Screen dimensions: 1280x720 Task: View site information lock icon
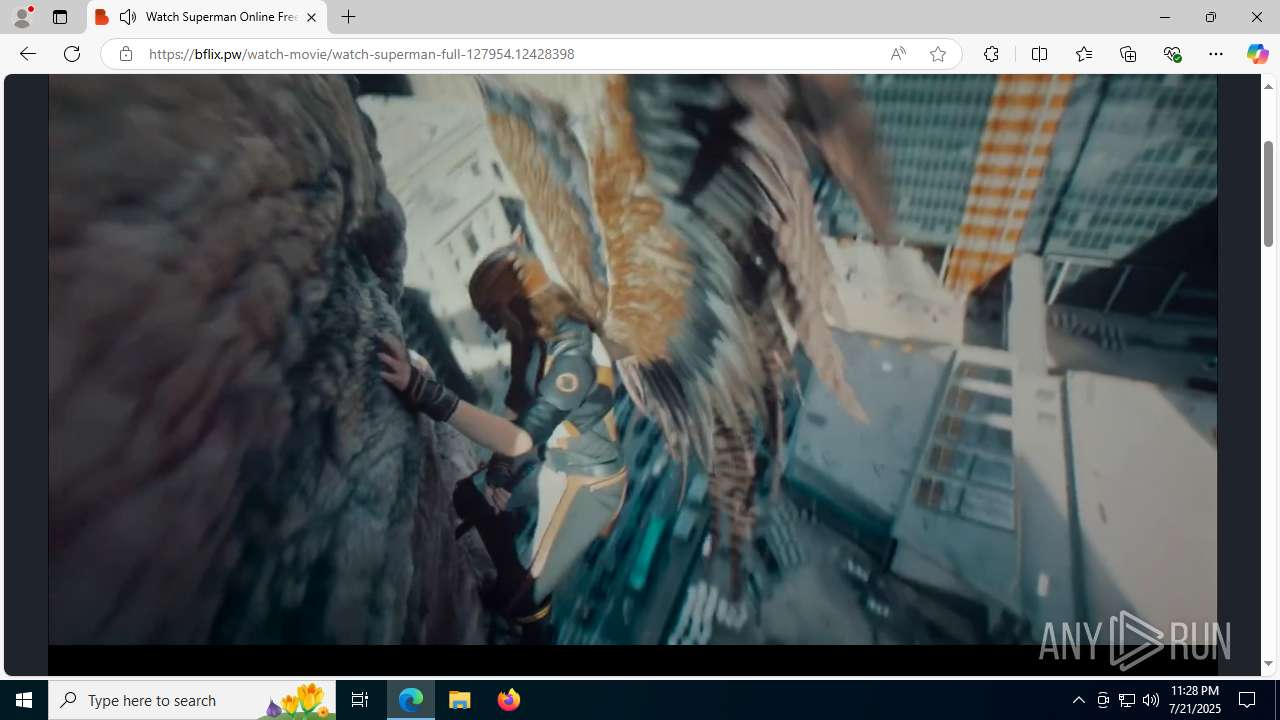126,54
